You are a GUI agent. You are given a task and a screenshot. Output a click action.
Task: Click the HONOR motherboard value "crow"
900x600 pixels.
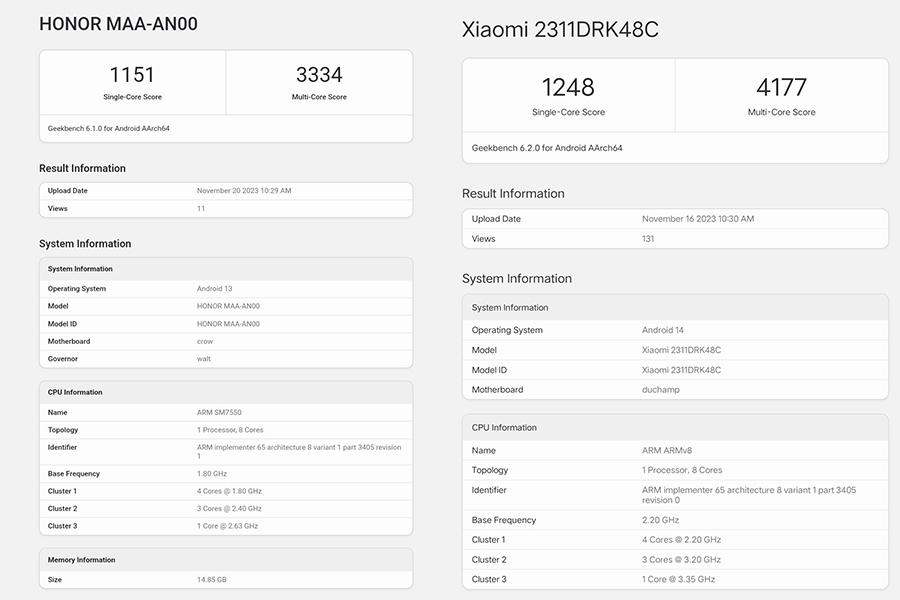pyautogui.click(x=205, y=342)
